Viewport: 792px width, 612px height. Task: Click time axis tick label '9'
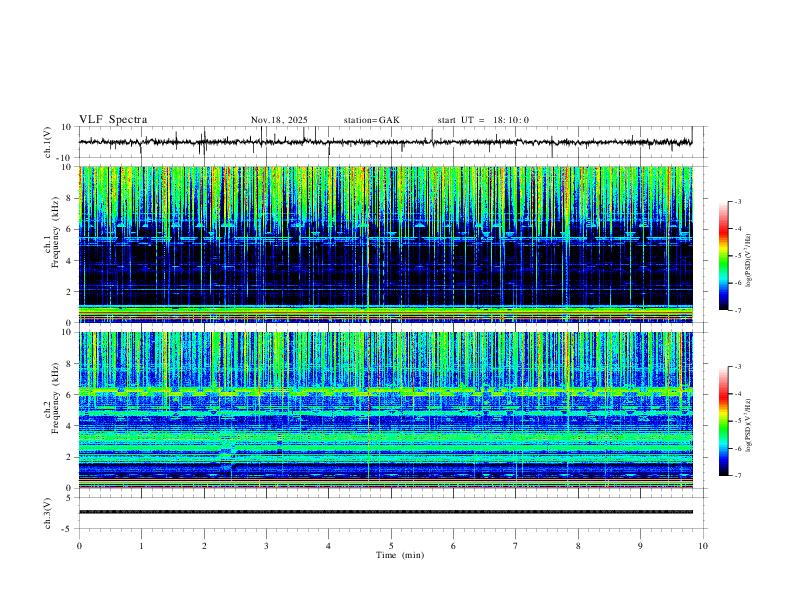pyautogui.click(x=641, y=546)
